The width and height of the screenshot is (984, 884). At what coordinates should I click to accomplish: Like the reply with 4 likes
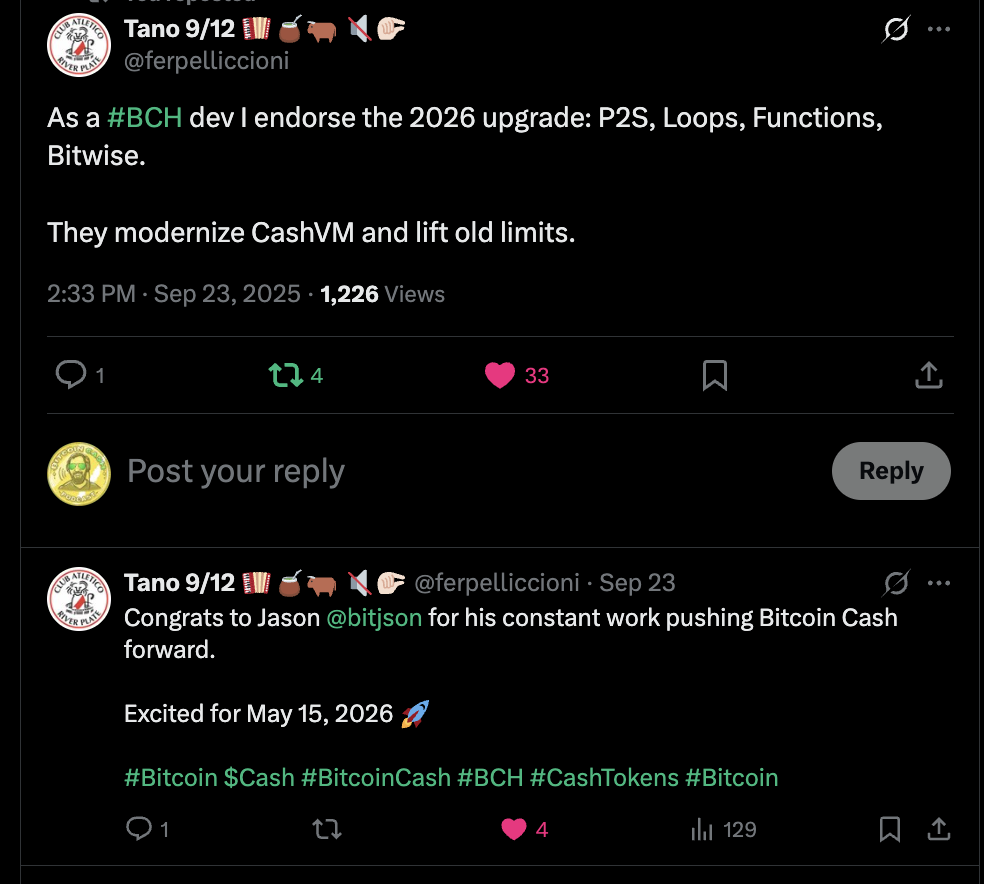(x=514, y=829)
